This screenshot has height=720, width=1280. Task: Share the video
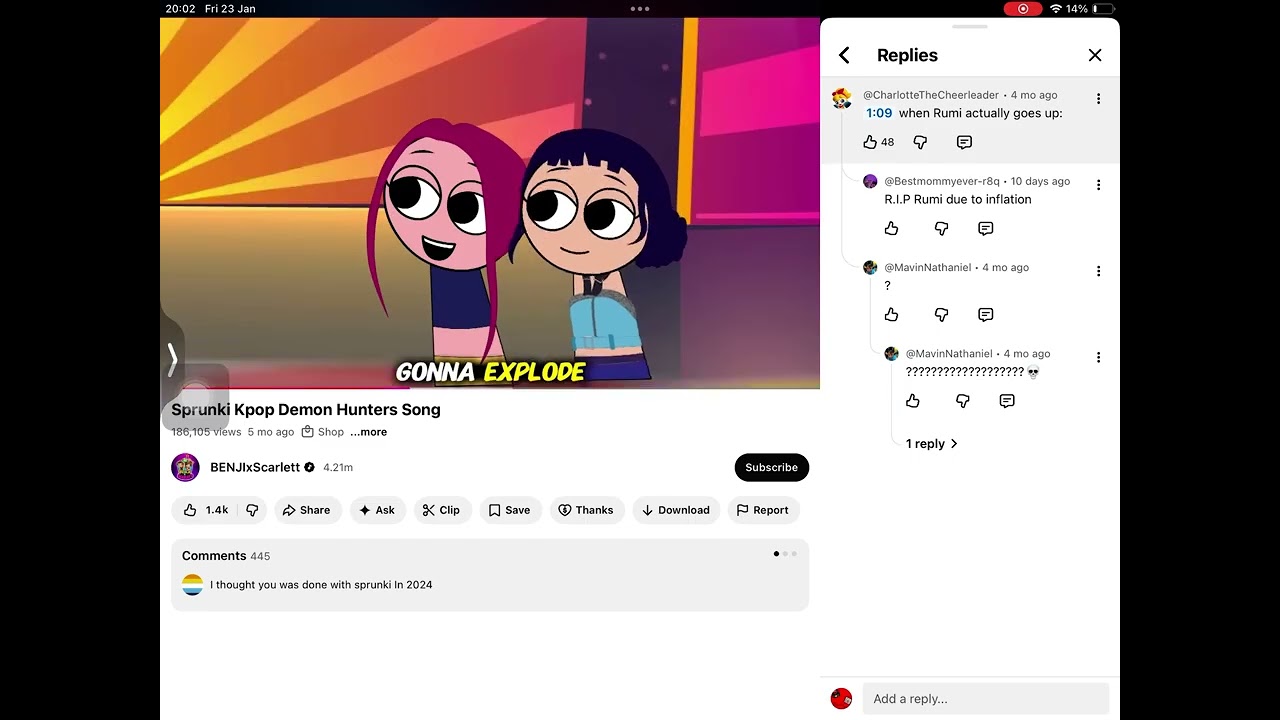tap(306, 510)
